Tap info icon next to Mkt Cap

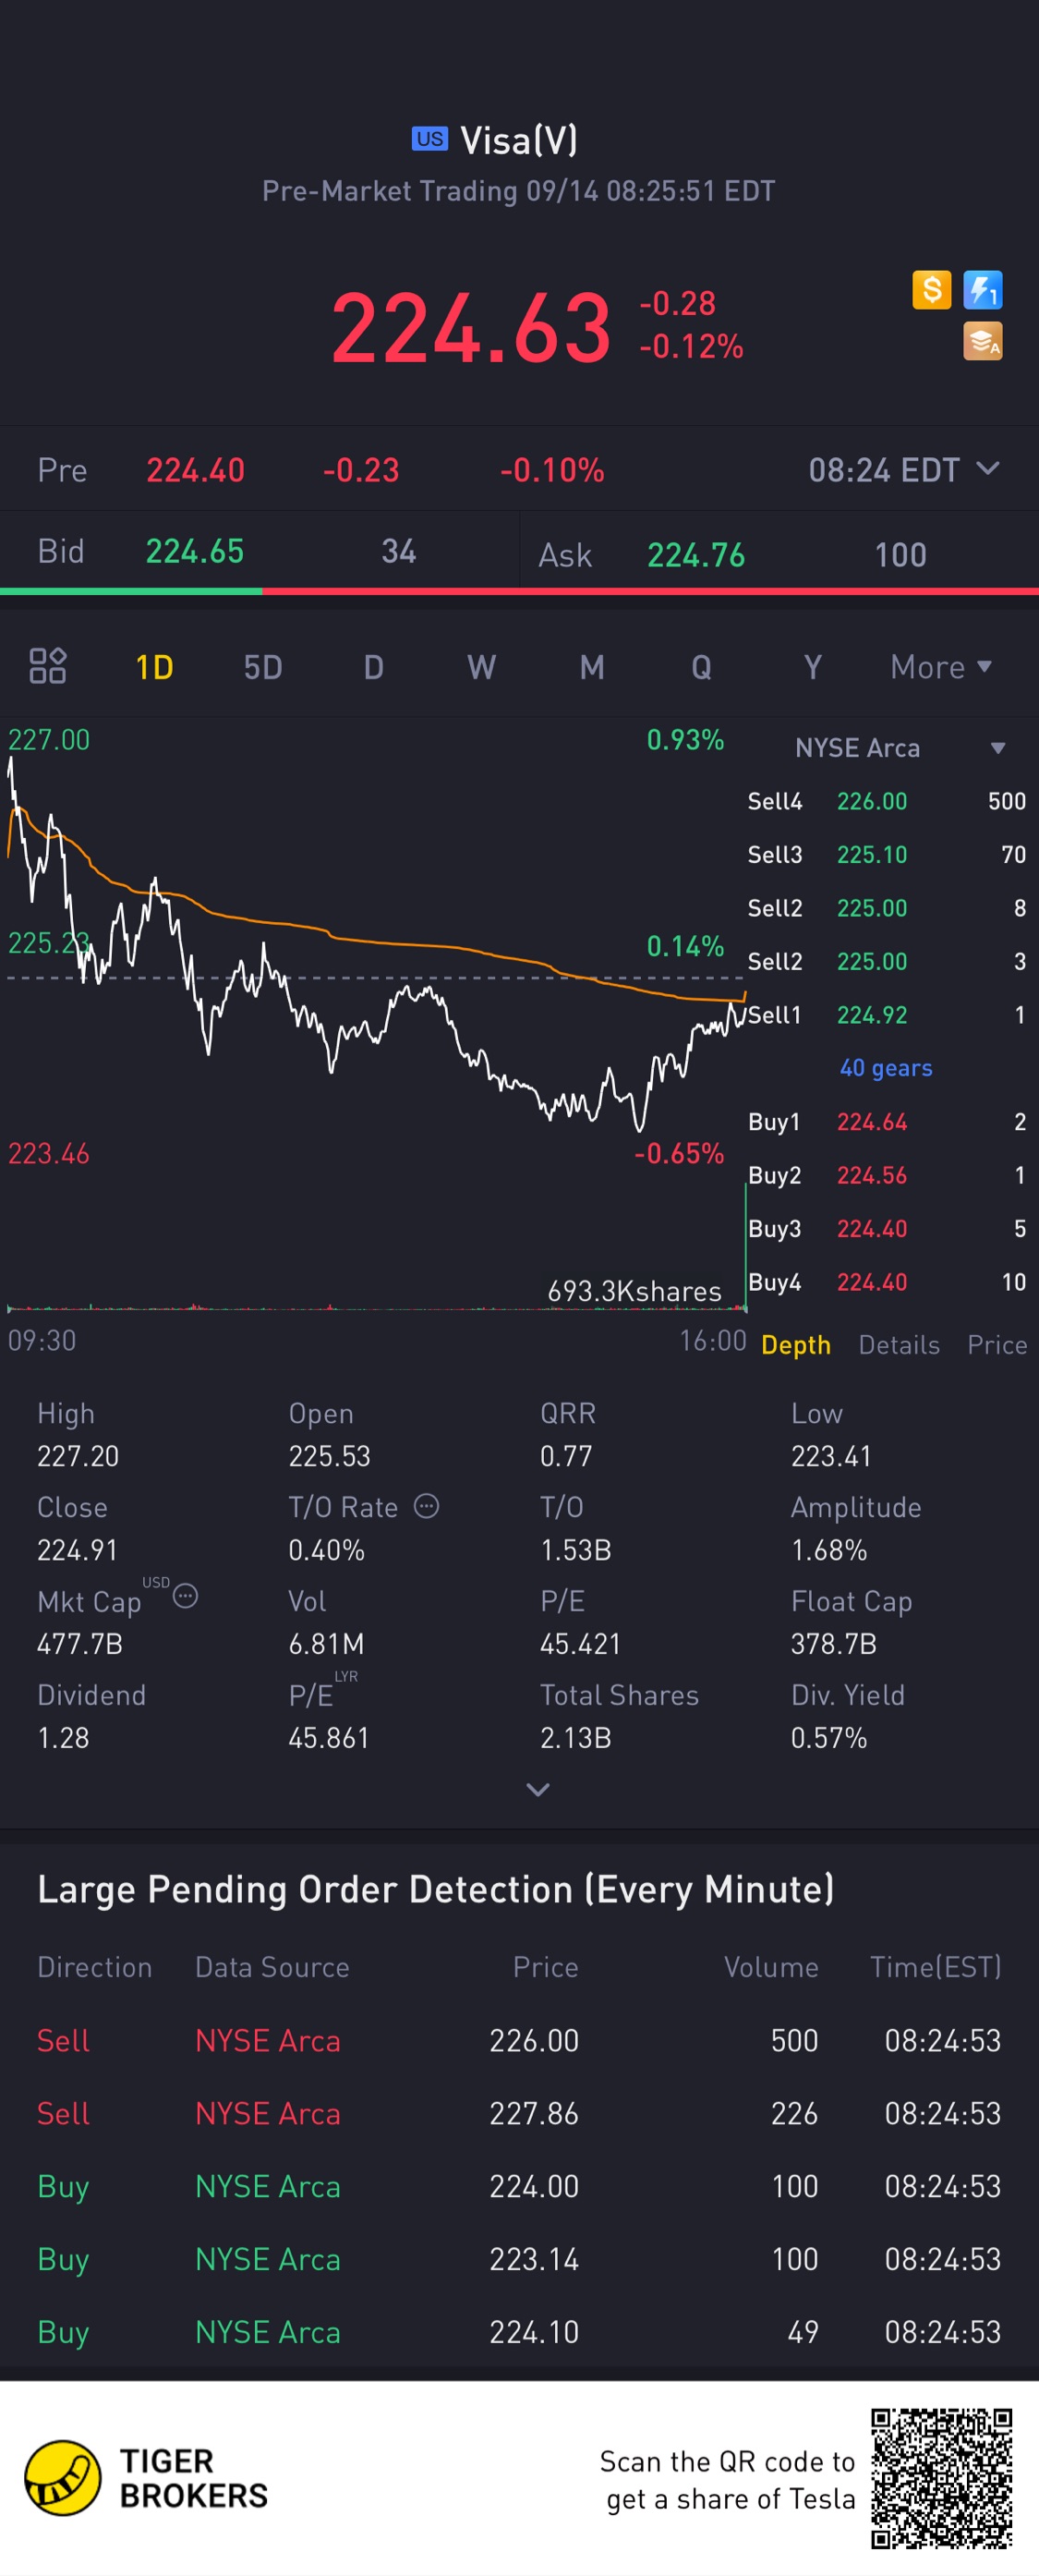[x=185, y=1596]
